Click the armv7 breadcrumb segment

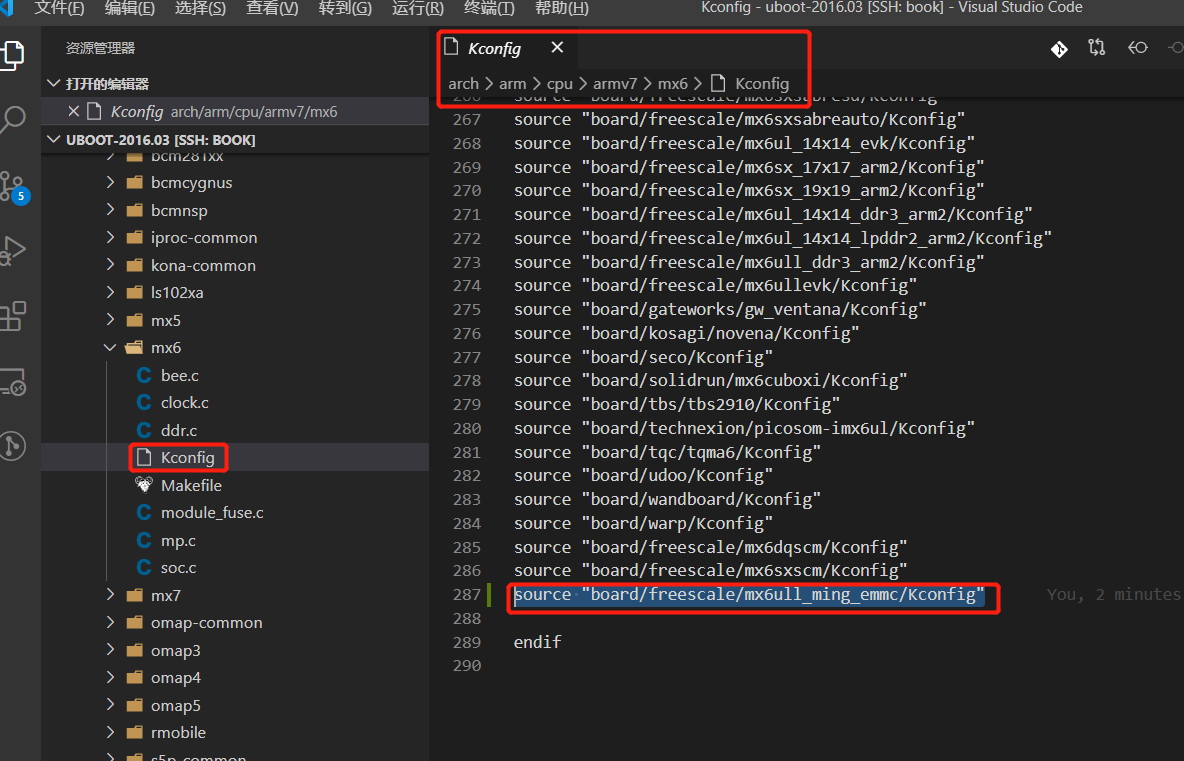tap(615, 84)
